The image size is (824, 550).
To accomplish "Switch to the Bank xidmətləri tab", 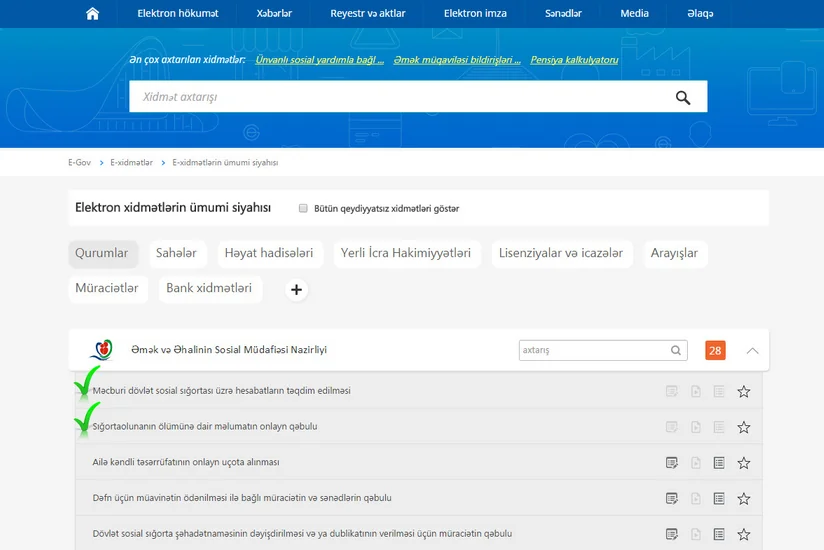I will click(210, 289).
